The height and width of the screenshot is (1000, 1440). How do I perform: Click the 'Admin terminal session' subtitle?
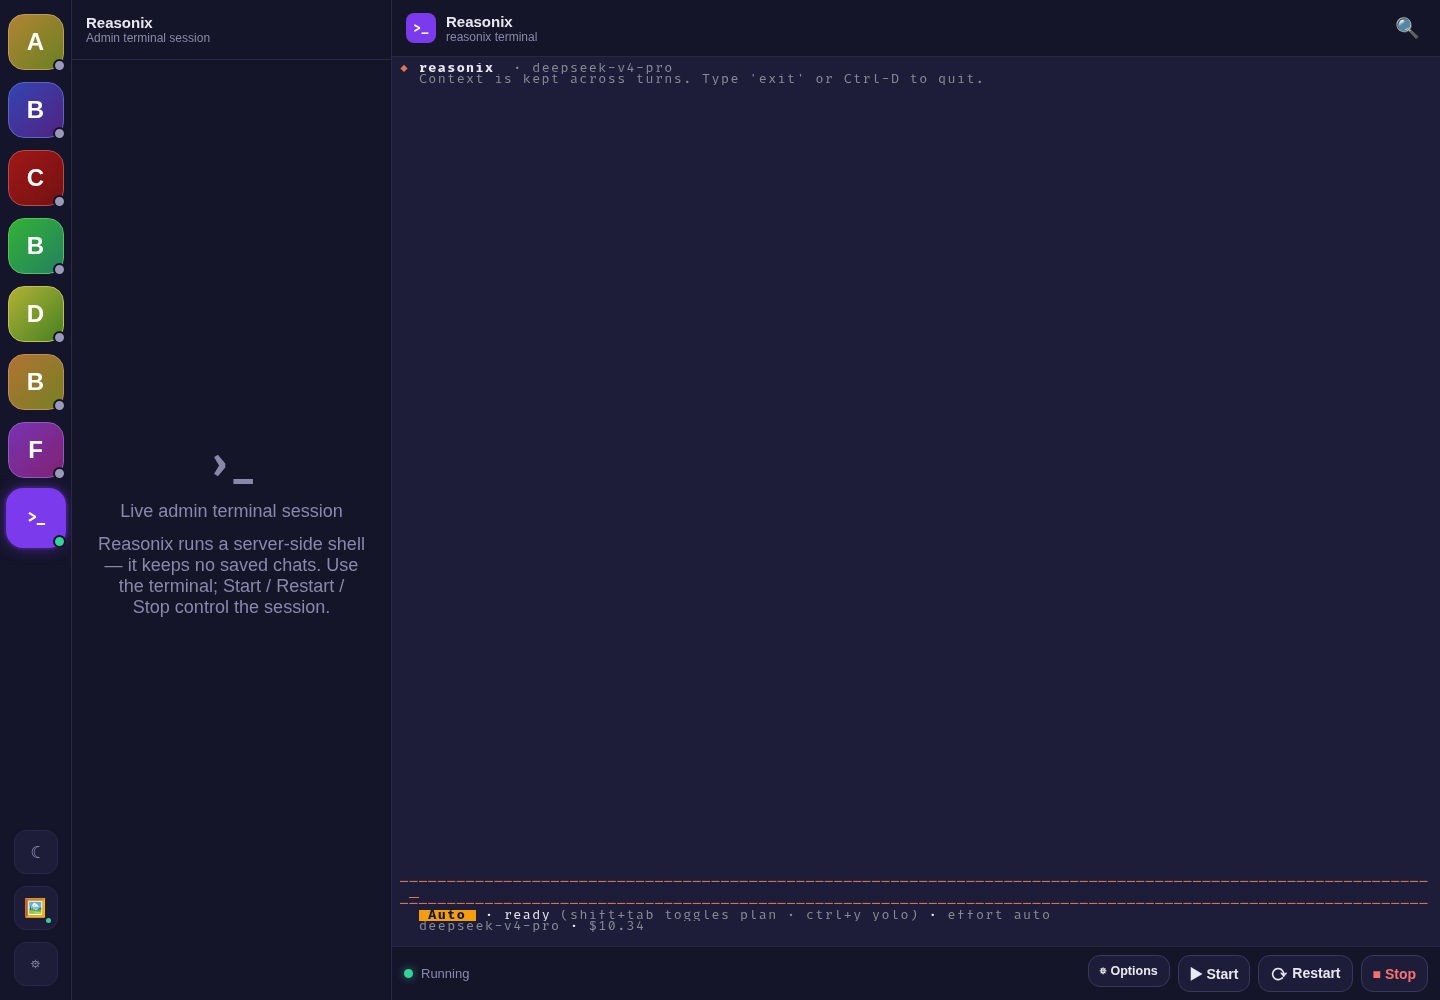(x=148, y=38)
